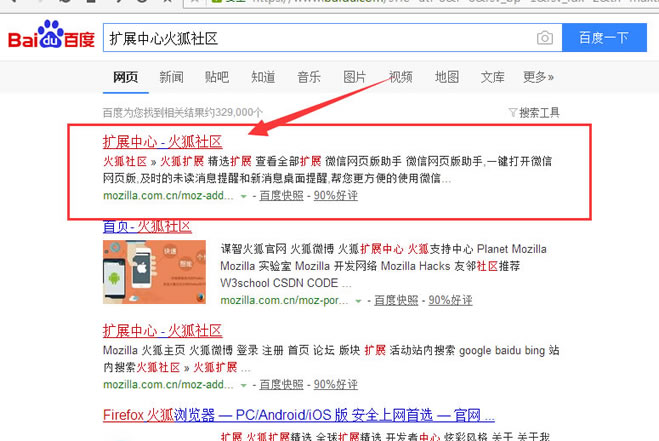
Task: Open the first 扩展中心 - 火狐社区 result
Action: (162, 141)
